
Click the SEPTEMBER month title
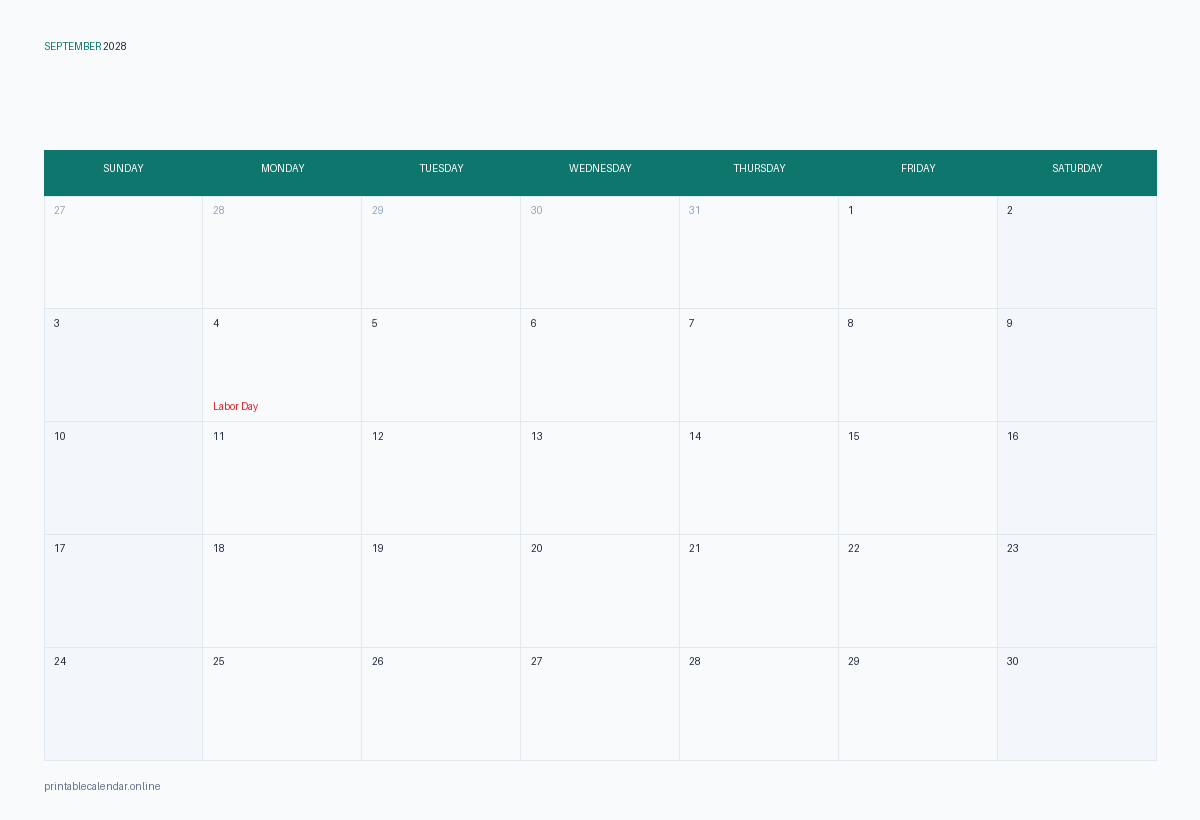pyautogui.click(x=73, y=46)
